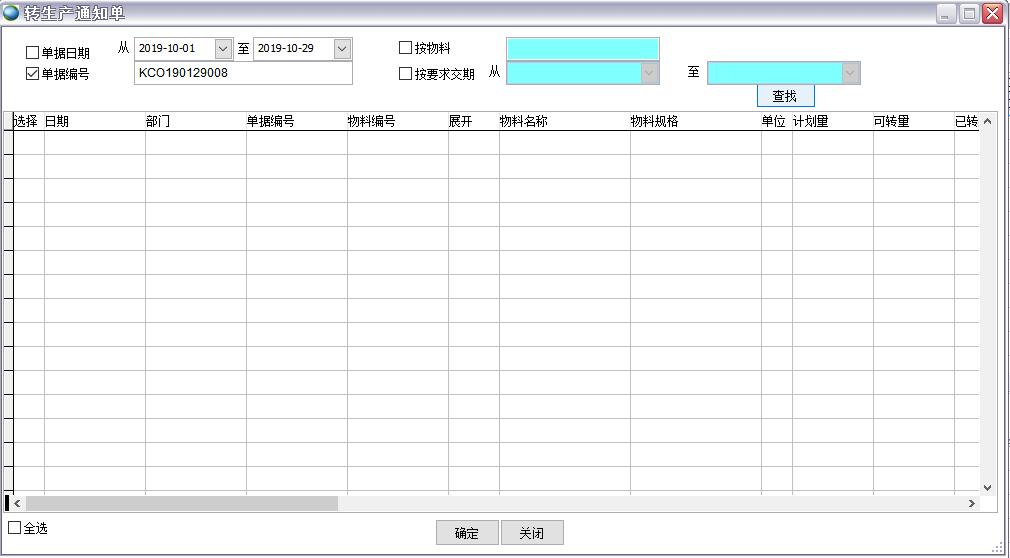
Task: Check the 全选 select-all box
Action: tap(15, 528)
